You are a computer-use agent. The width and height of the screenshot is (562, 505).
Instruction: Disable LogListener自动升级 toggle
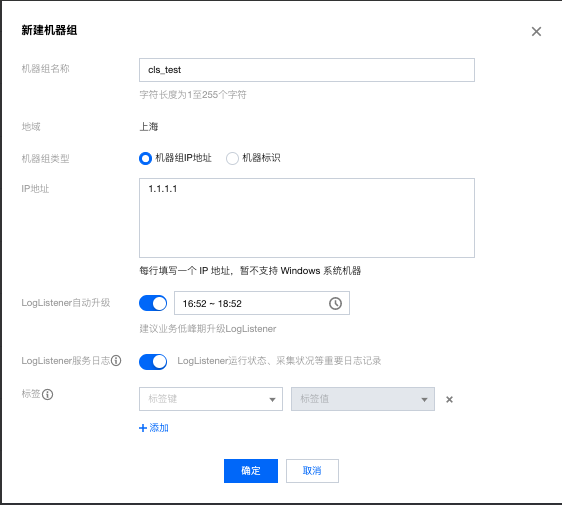pyautogui.click(x=153, y=303)
